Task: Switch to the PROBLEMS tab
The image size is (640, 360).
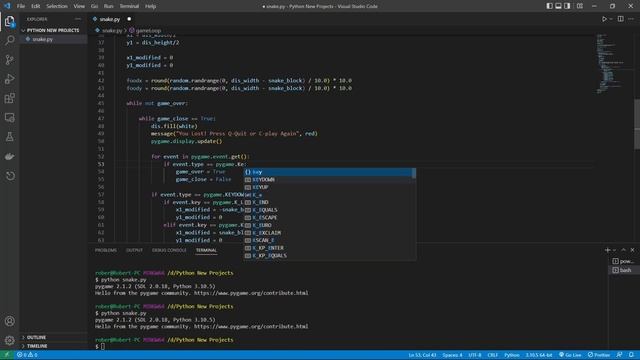Action: [106, 250]
